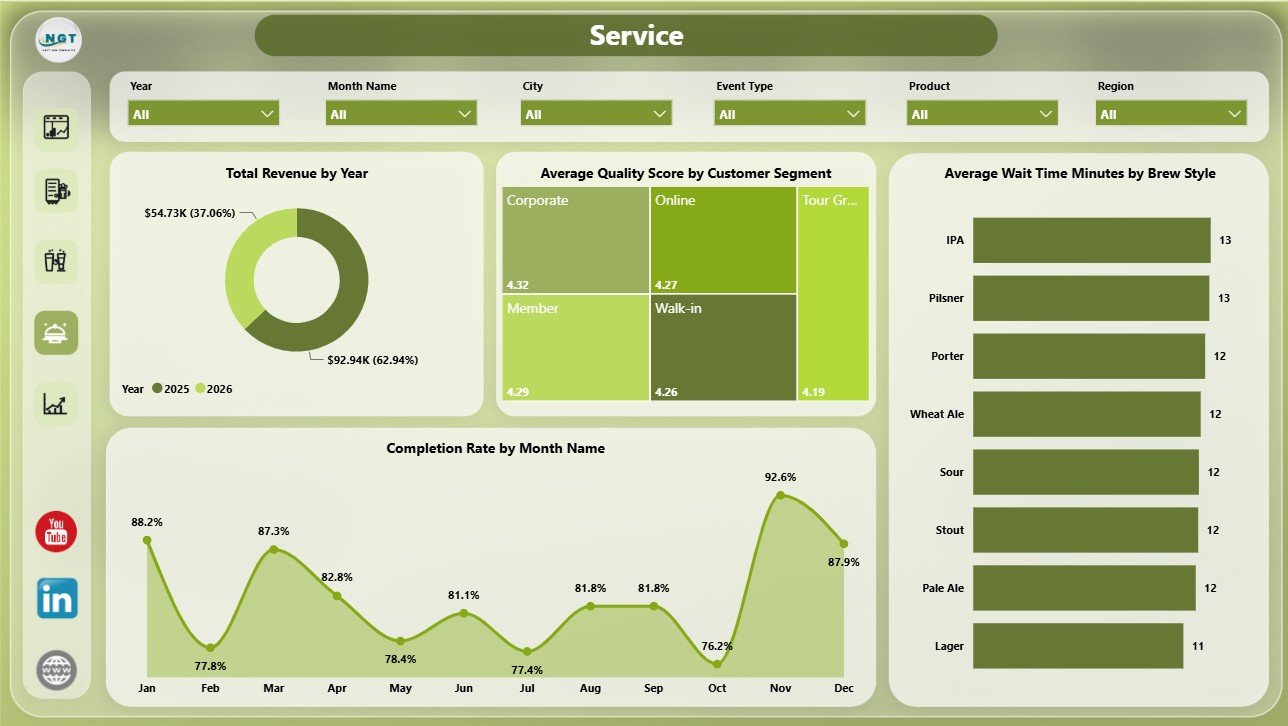Click the Feb 77.8% data point
Screen dimensions: 1288x726
tap(210, 647)
